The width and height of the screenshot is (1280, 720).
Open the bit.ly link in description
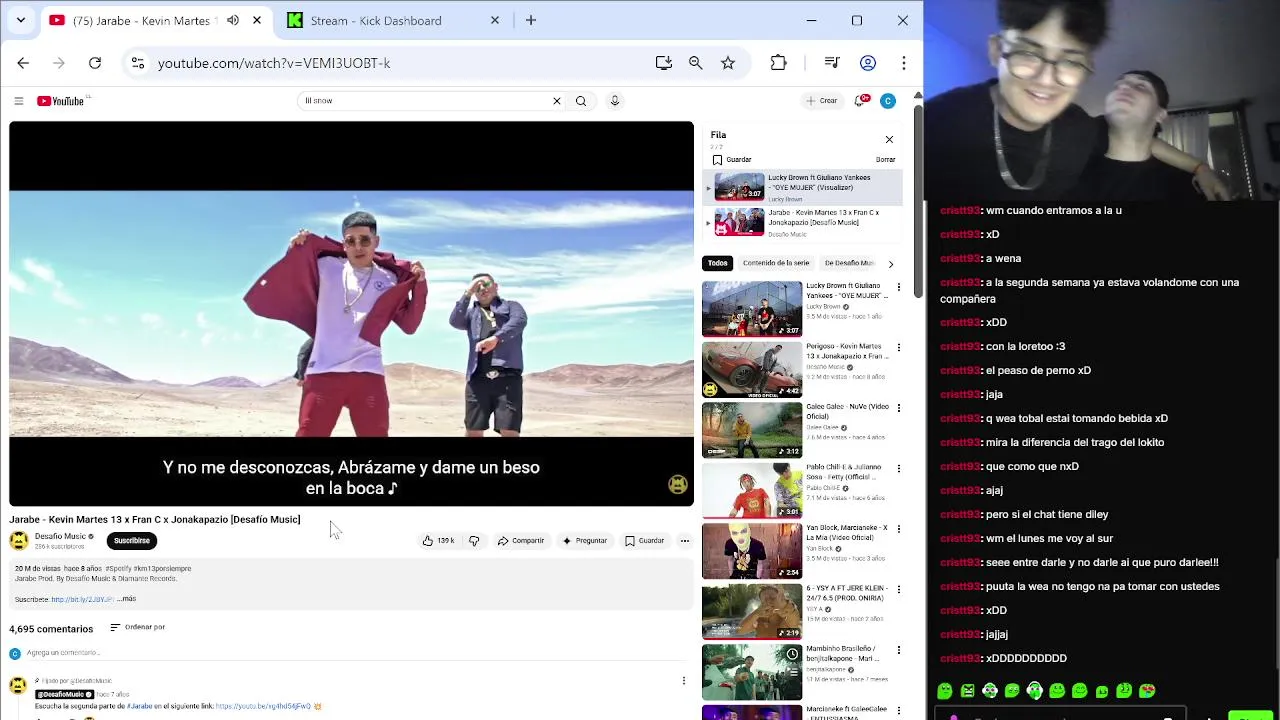[82, 599]
